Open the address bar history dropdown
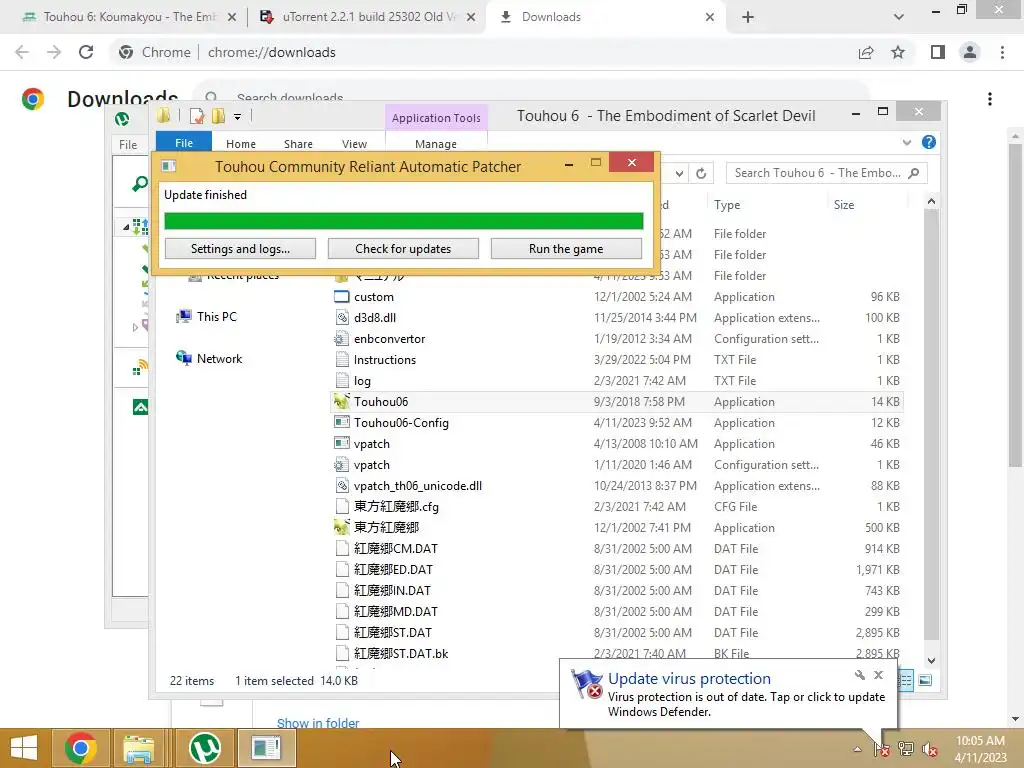The height and width of the screenshot is (768, 1024). tap(680, 173)
